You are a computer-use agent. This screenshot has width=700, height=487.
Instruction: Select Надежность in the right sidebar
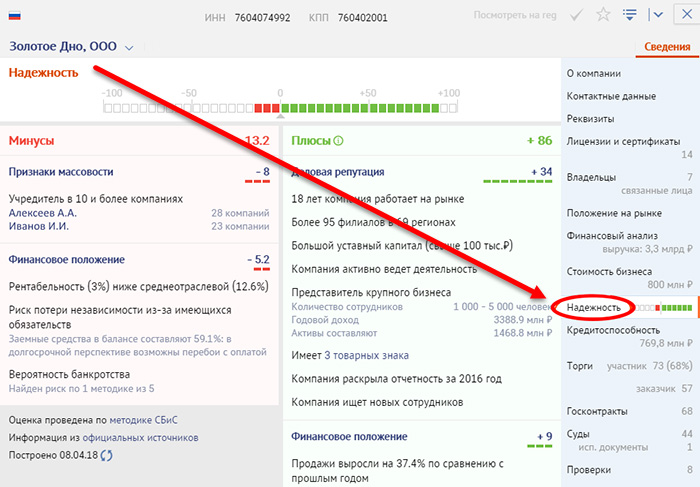[x=593, y=308]
